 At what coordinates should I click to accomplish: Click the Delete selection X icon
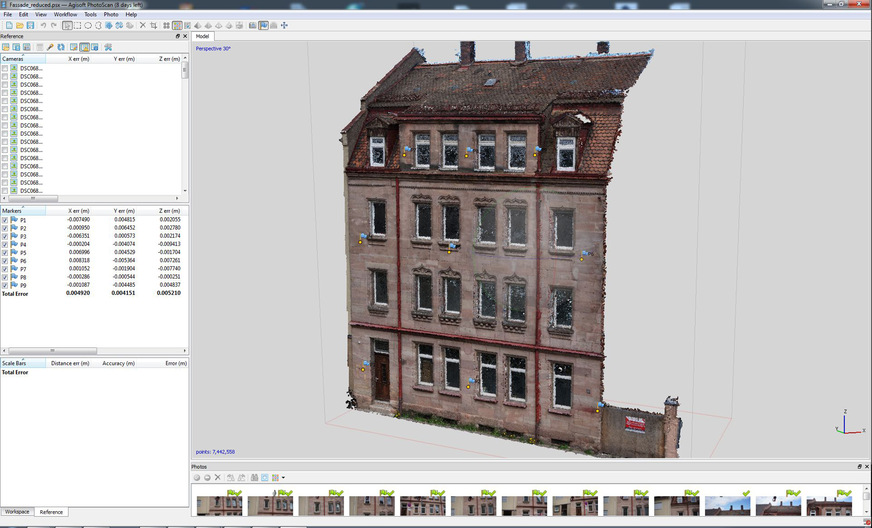(x=141, y=25)
